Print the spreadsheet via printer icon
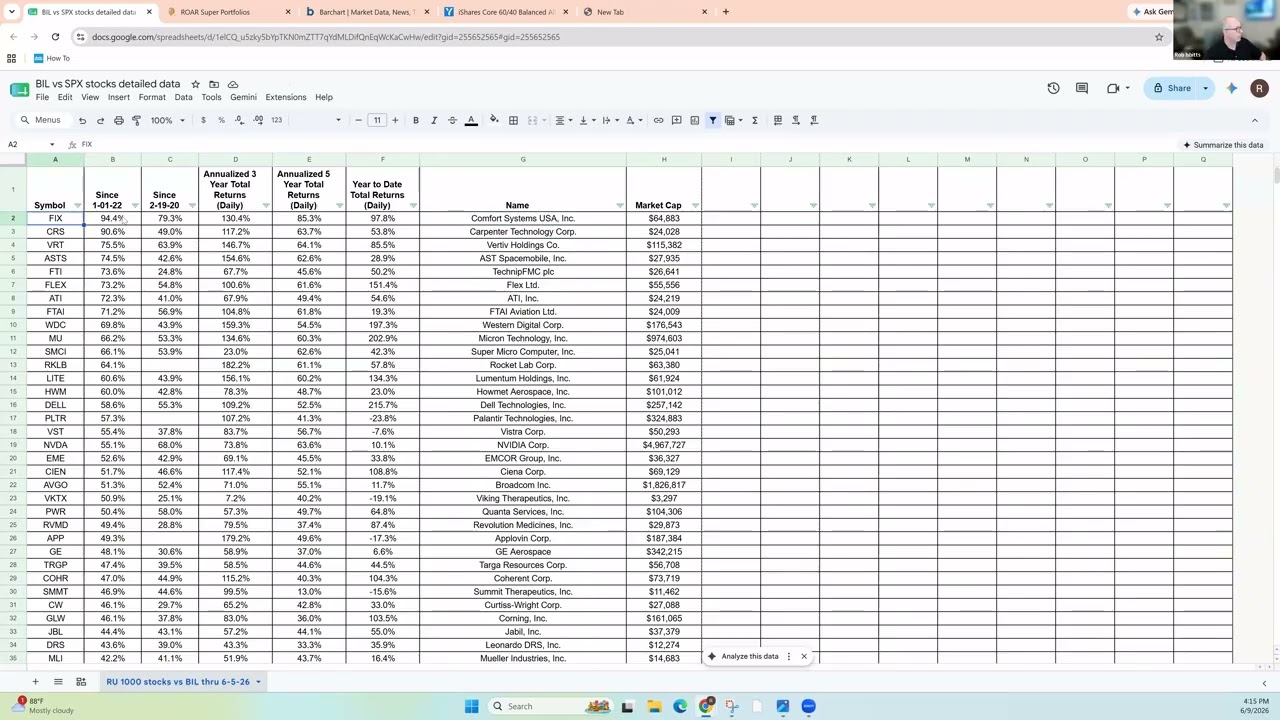 point(118,120)
